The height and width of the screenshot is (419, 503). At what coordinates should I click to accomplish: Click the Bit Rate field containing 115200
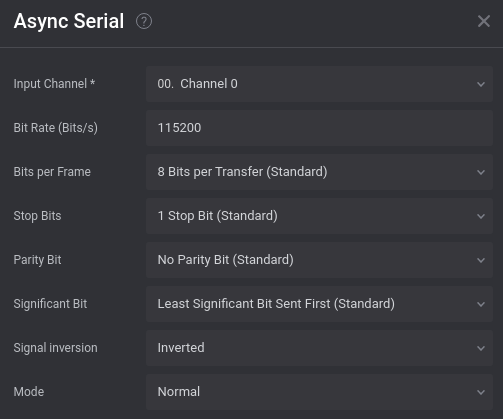click(319, 128)
